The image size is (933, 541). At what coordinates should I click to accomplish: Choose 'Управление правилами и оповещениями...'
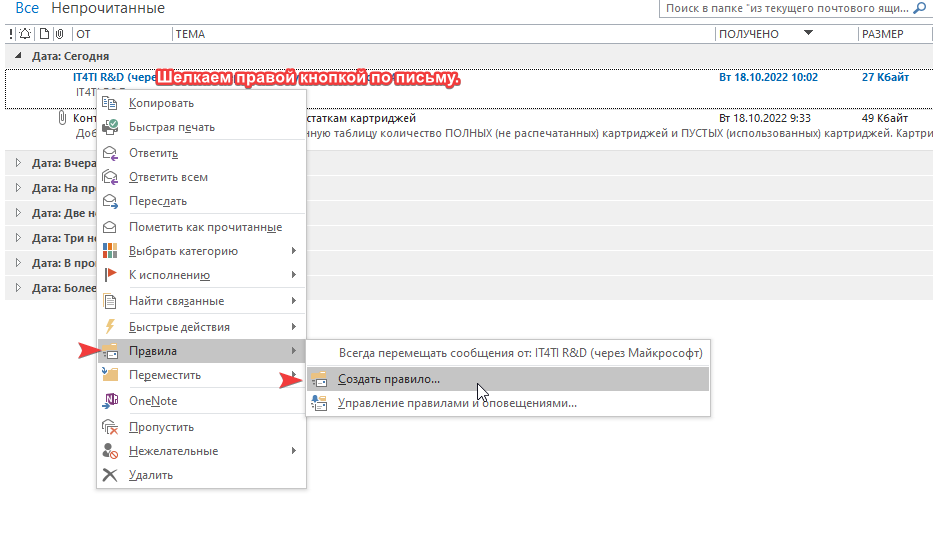click(x=456, y=403)
